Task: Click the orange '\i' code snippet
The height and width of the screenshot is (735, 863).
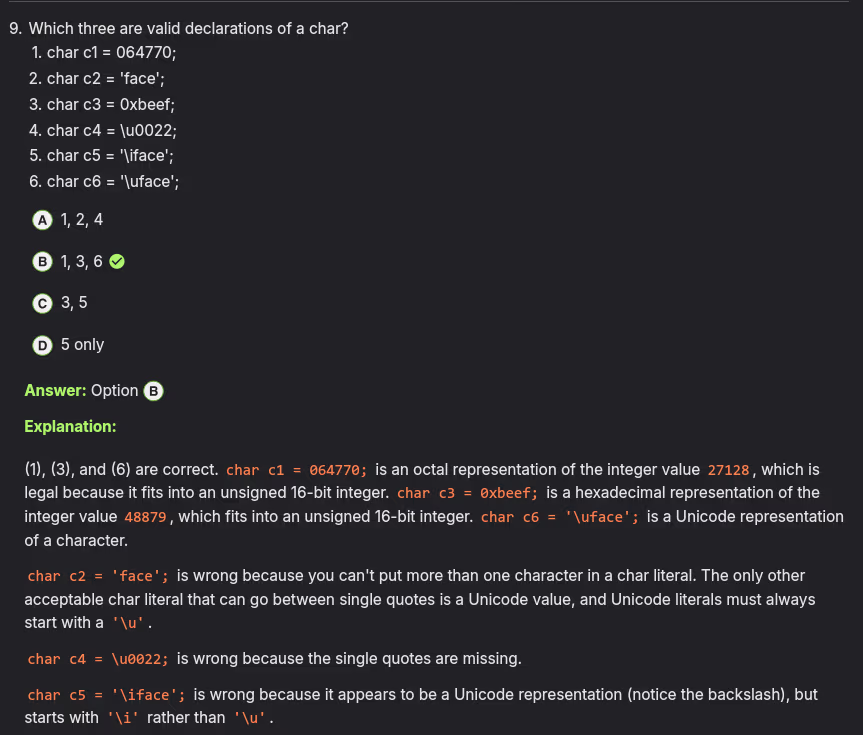Action: point(122,719)
